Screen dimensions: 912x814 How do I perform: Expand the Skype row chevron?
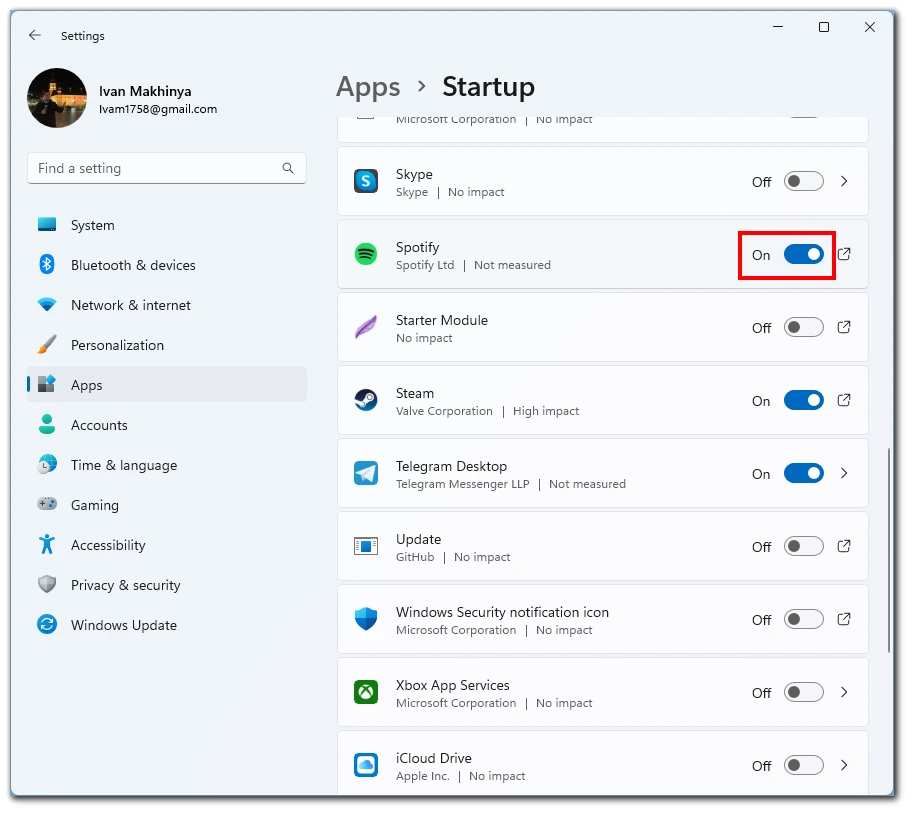844,181
